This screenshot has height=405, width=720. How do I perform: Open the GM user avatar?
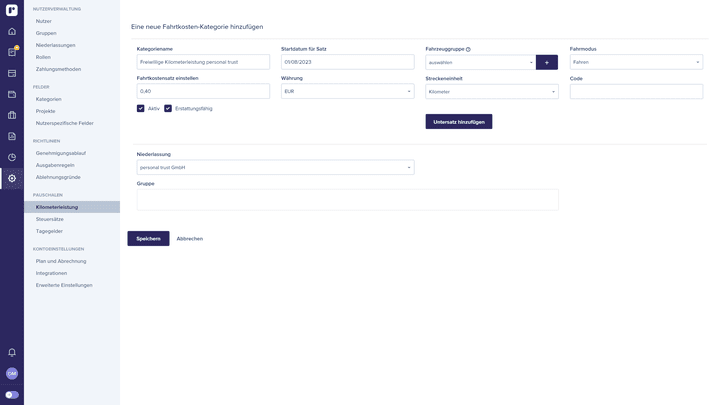[12, 373]
